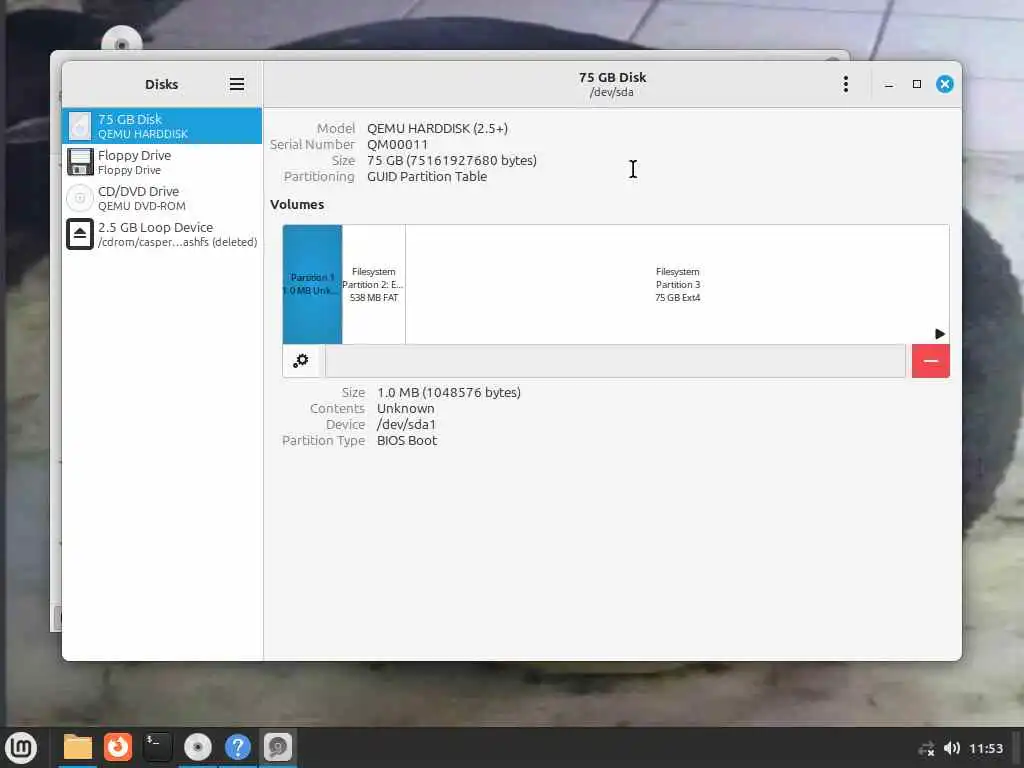
Task: Maximize the Disks window
Action: tap(917, 84)
